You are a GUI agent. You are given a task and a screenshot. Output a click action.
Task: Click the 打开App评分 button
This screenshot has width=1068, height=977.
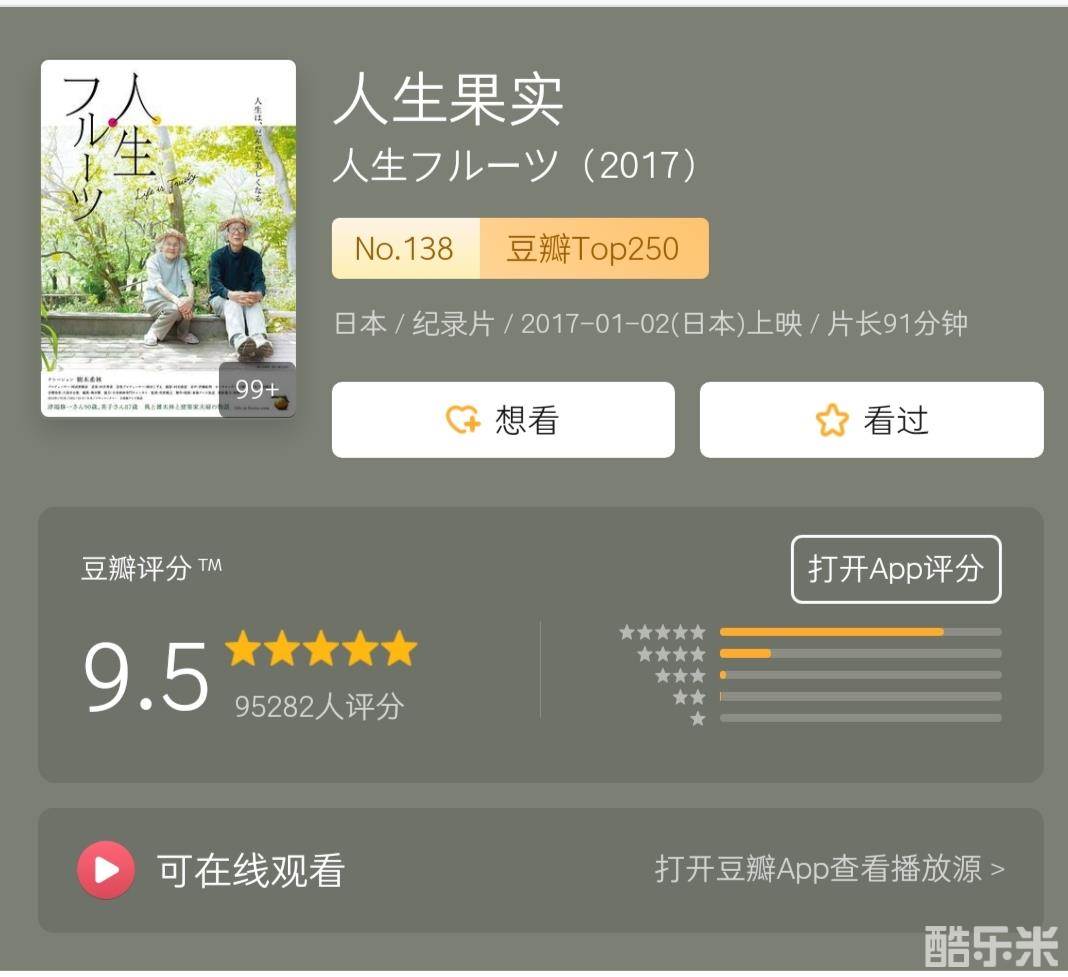click(896, 569)
